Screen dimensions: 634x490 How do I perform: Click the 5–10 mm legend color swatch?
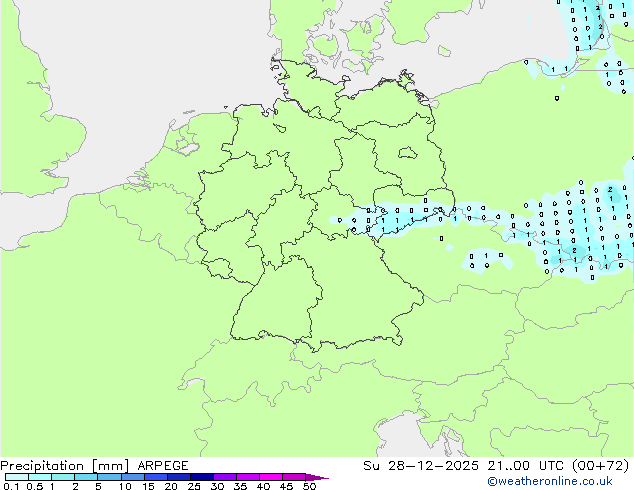109,477
